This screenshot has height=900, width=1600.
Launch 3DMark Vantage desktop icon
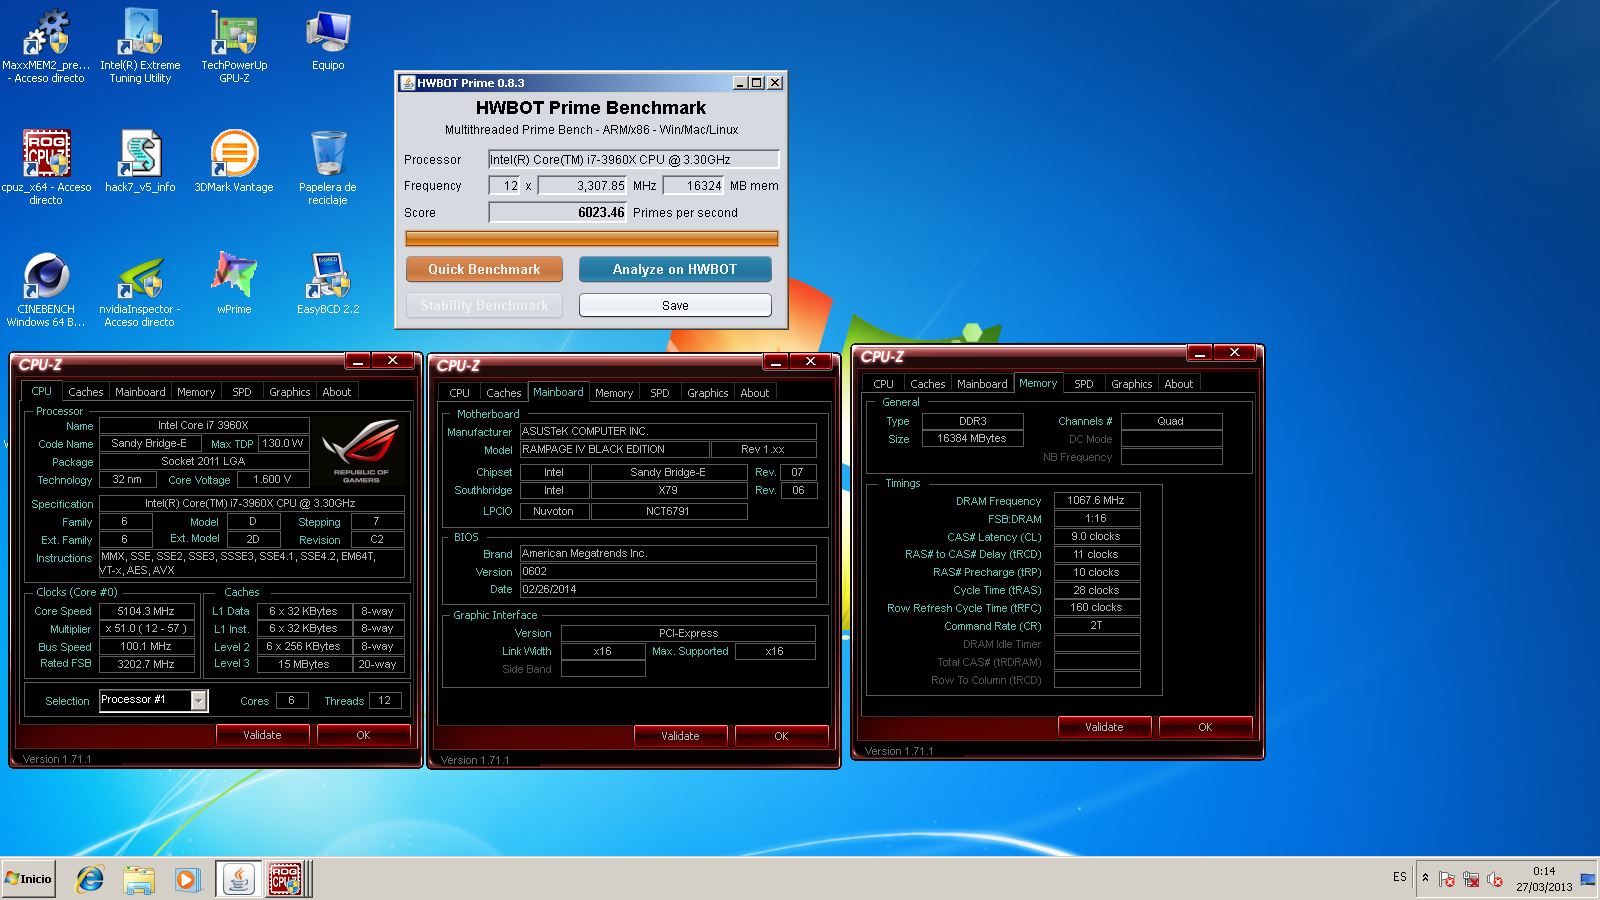234,162
